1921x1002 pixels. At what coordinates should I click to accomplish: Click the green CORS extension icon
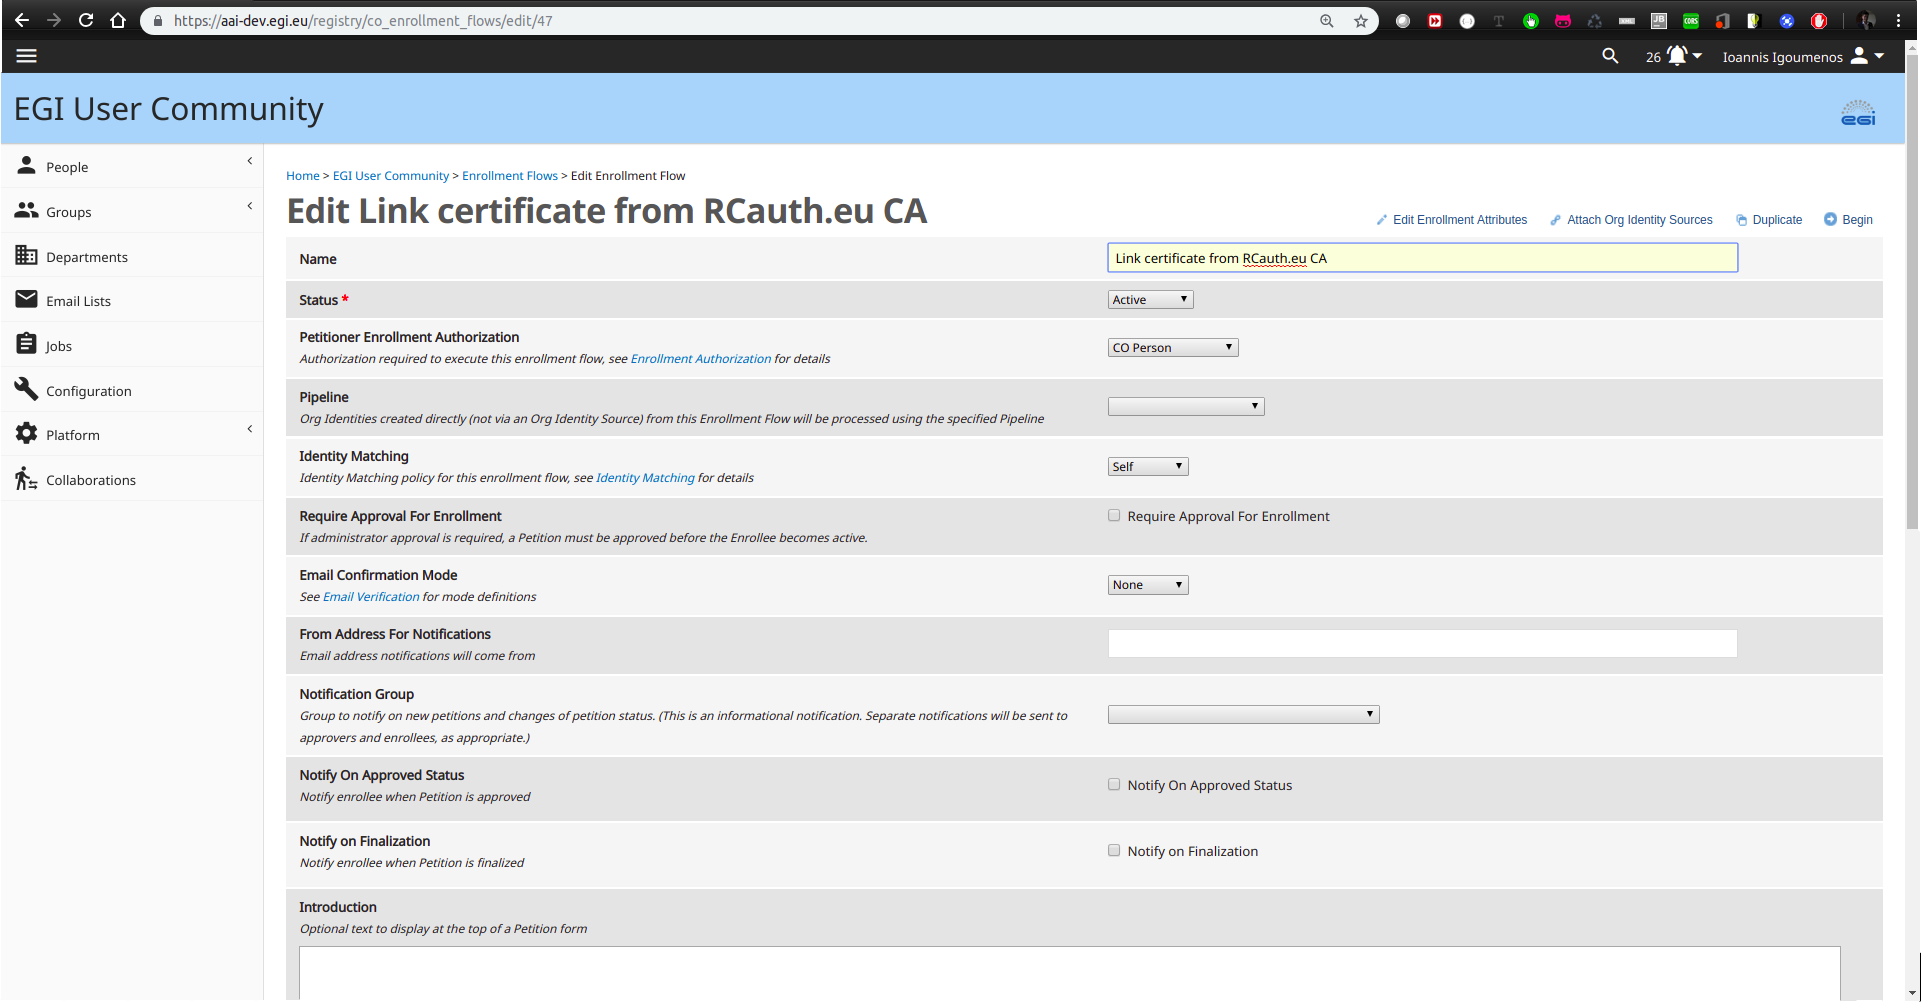pos(1691,21)
